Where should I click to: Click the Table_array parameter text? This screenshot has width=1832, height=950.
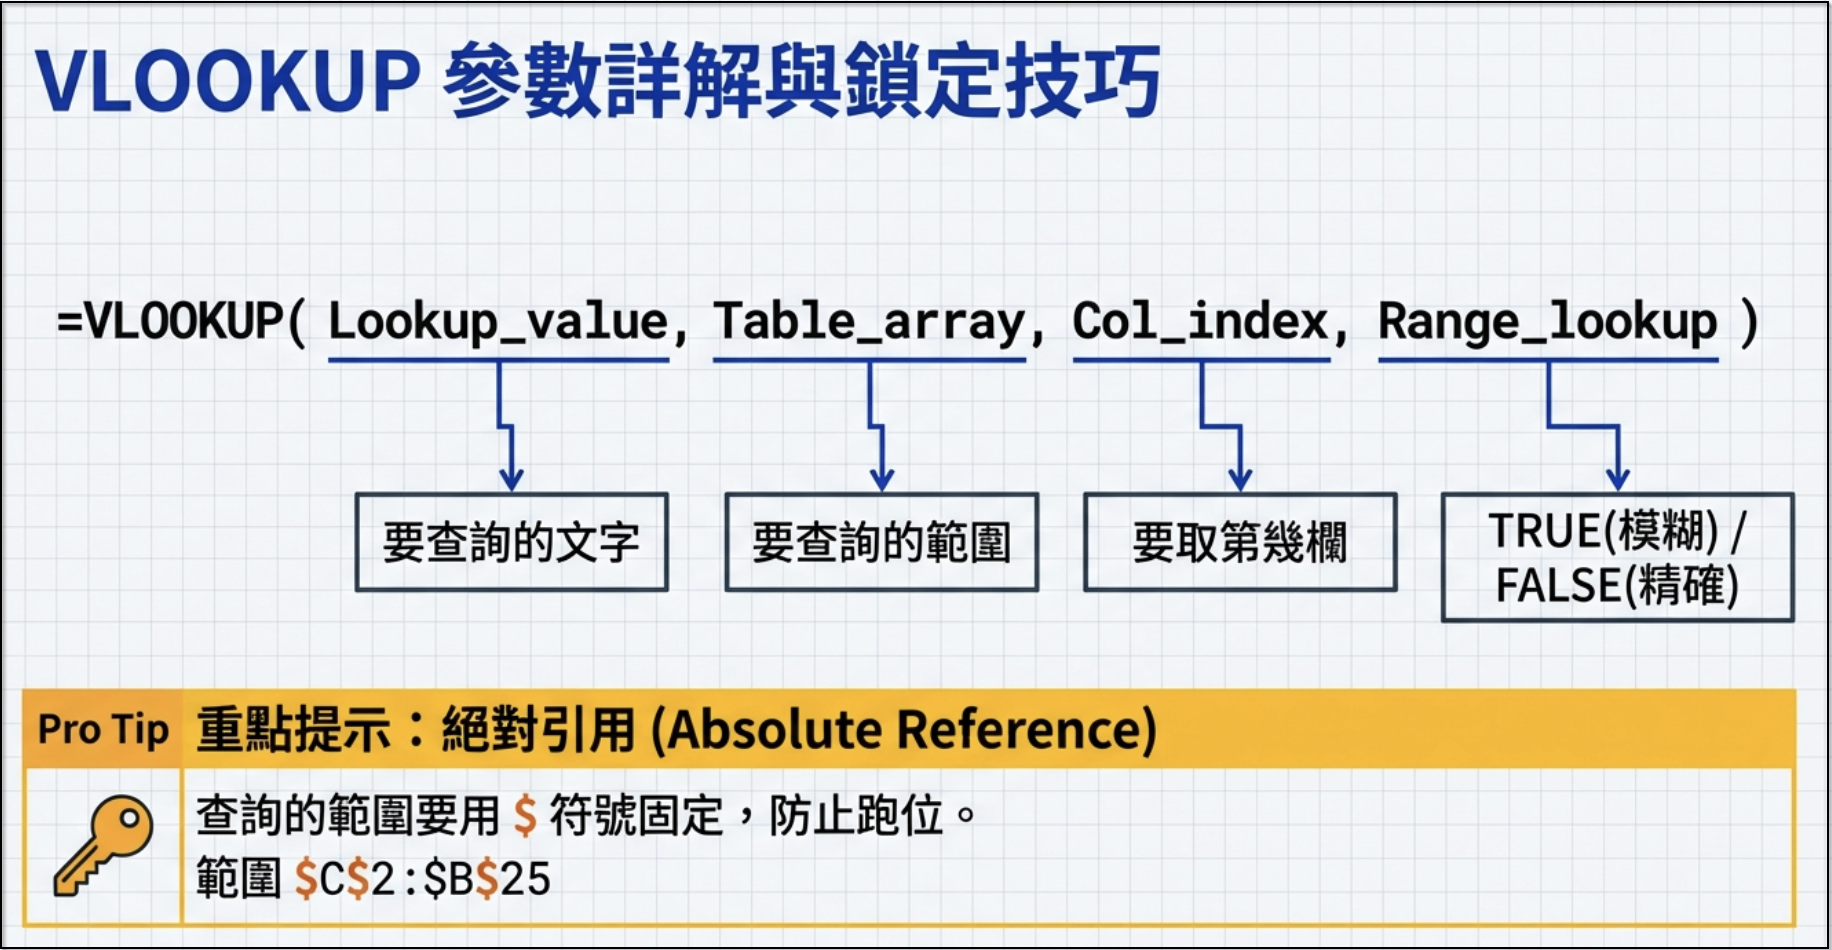pyautogui.click(x=869, y=322)
